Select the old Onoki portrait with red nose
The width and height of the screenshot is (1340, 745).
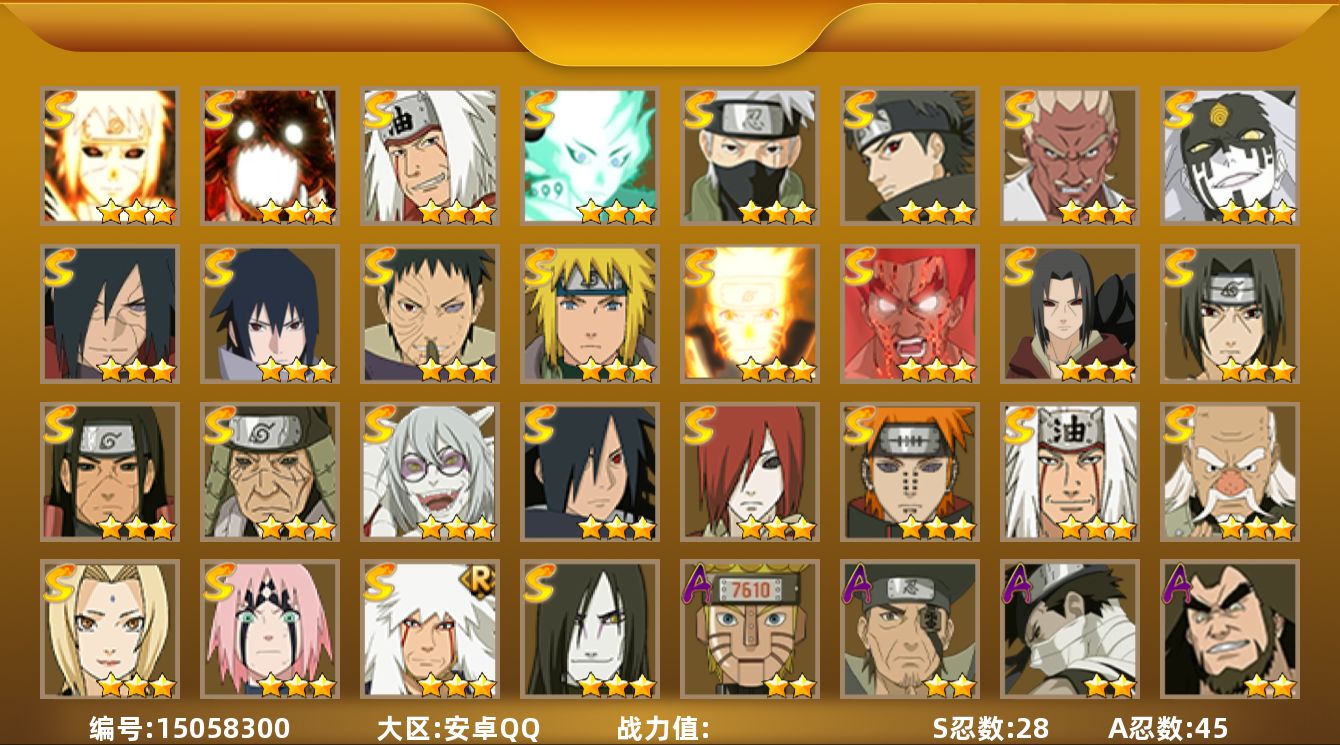[1230, 472]
